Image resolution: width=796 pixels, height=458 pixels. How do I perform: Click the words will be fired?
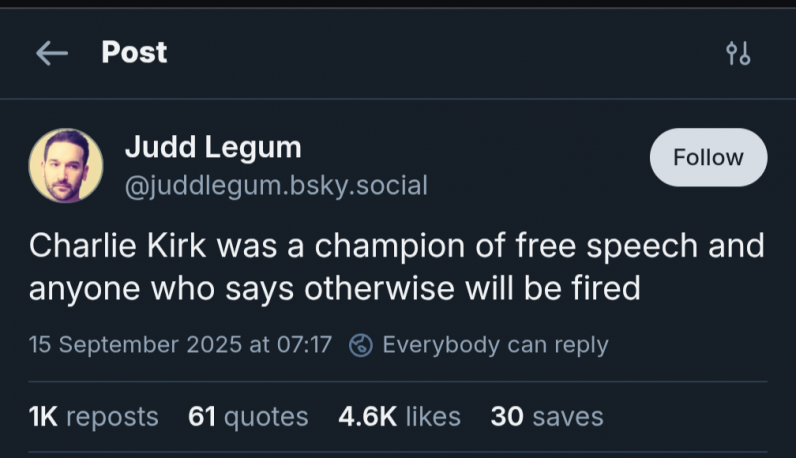pos(576,289)
